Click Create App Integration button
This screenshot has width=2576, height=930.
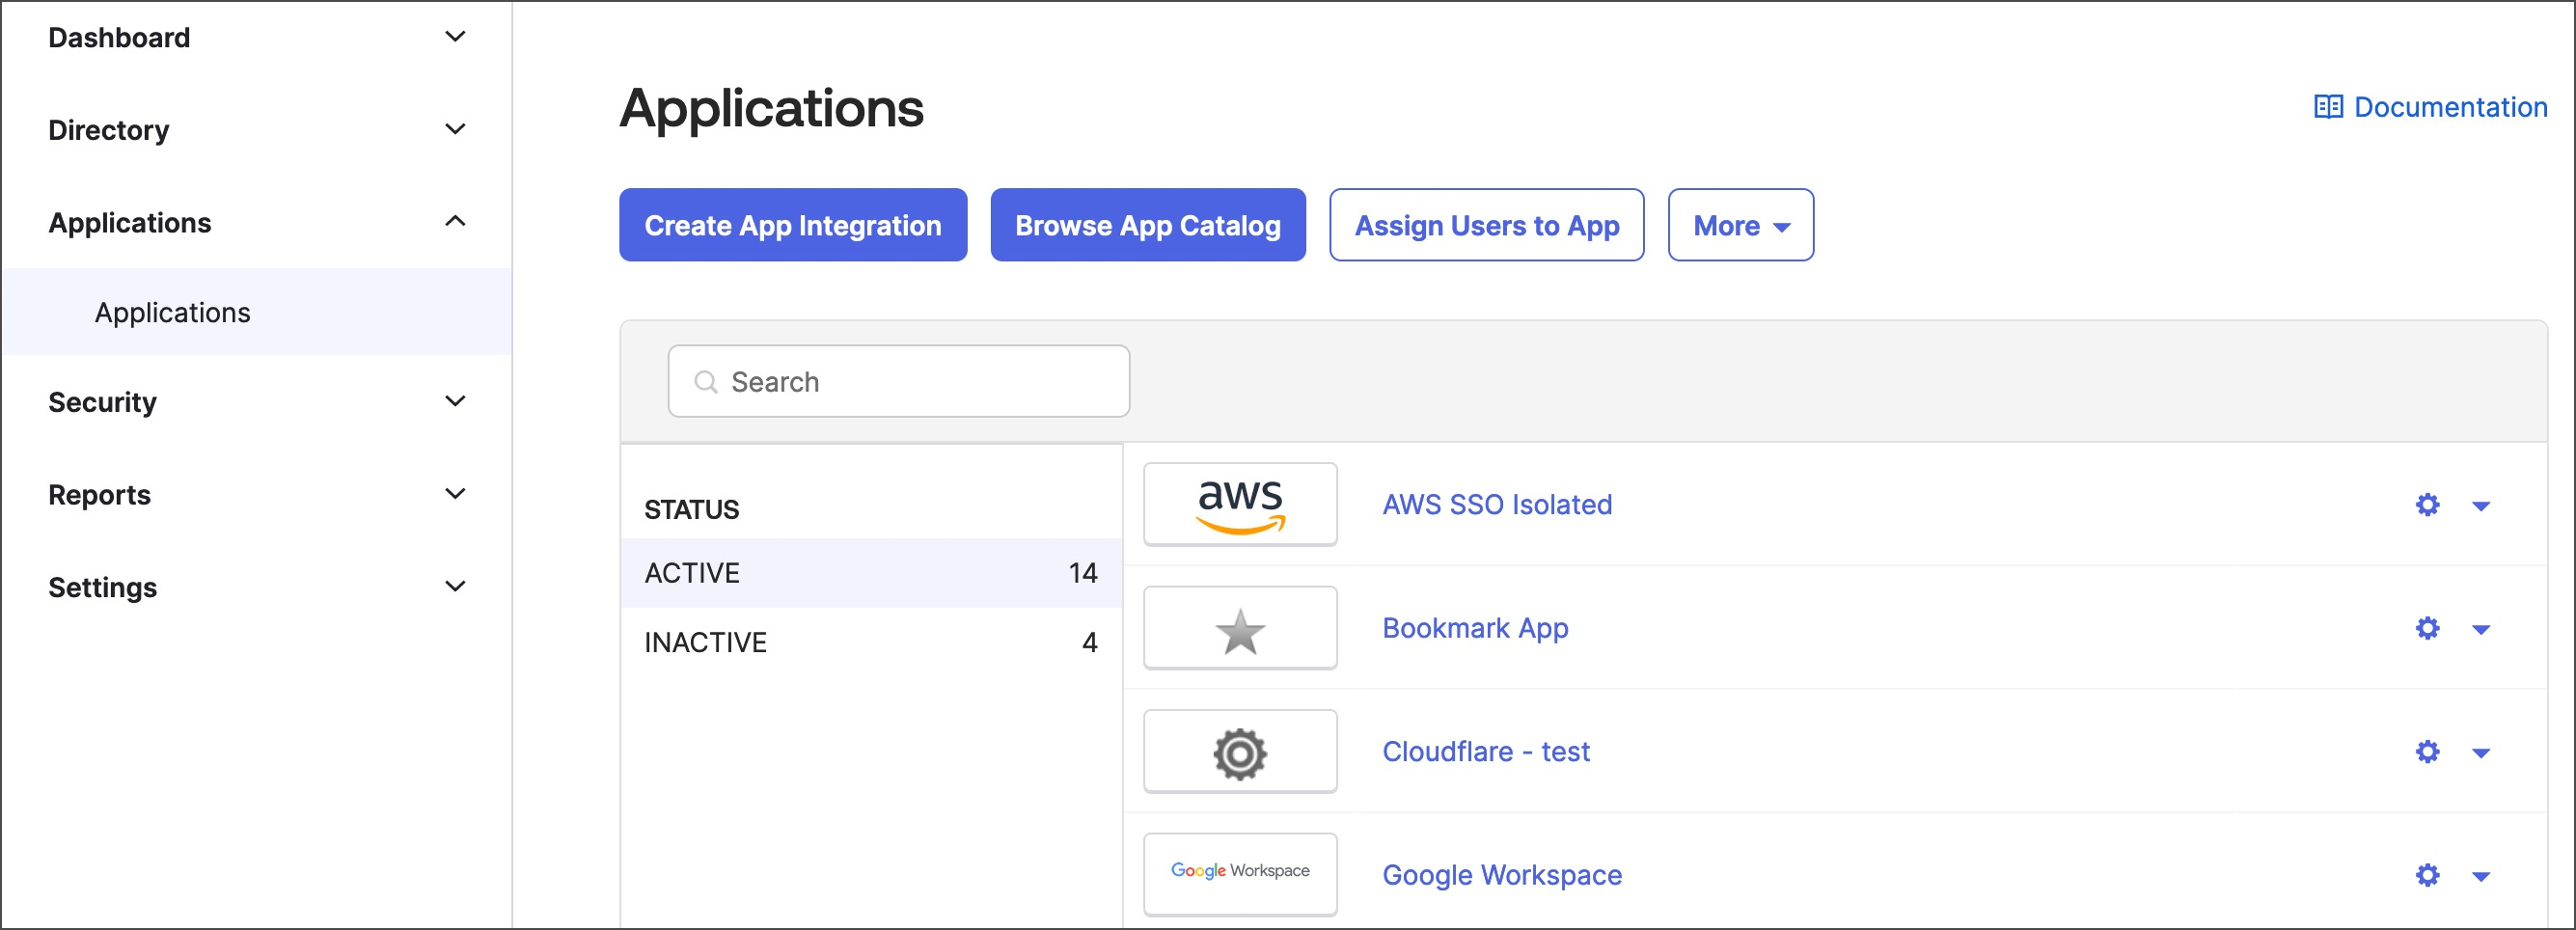[x=792, y=226]
